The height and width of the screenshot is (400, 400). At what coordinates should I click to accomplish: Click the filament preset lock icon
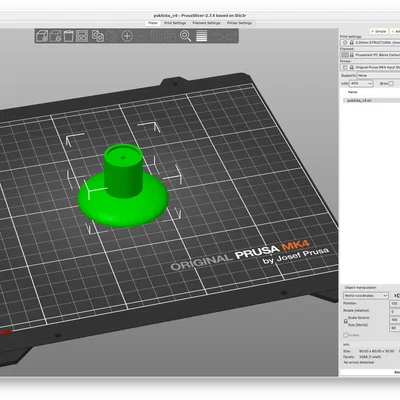[351, 55]
